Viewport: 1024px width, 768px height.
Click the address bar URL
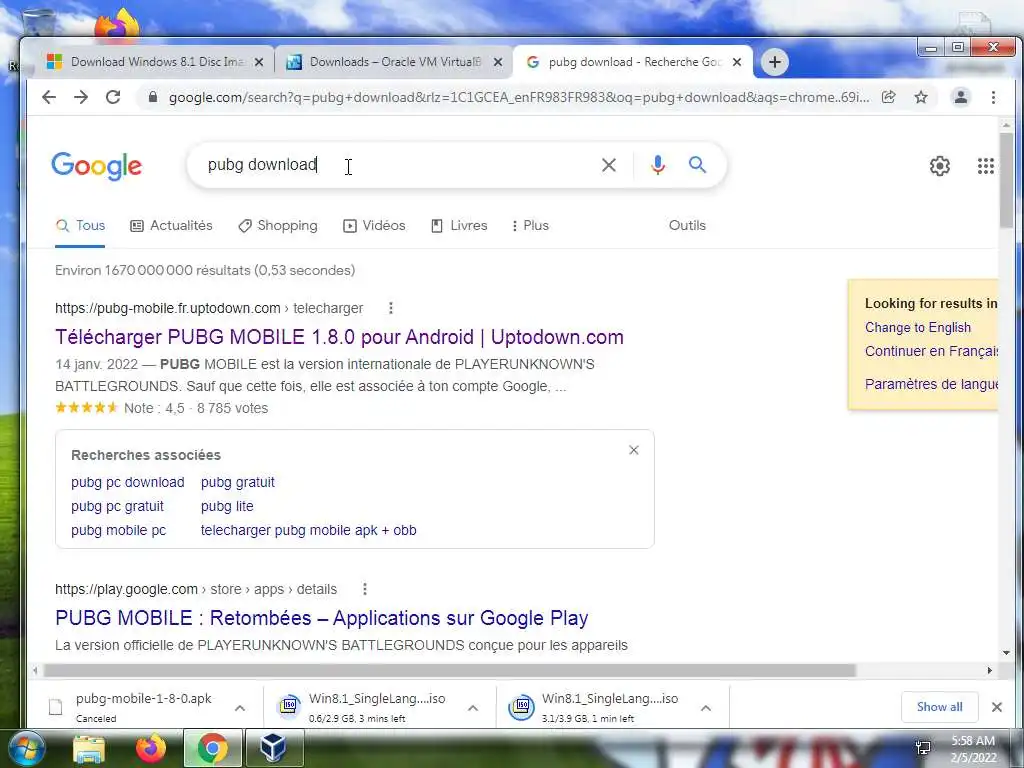point(519,97)
